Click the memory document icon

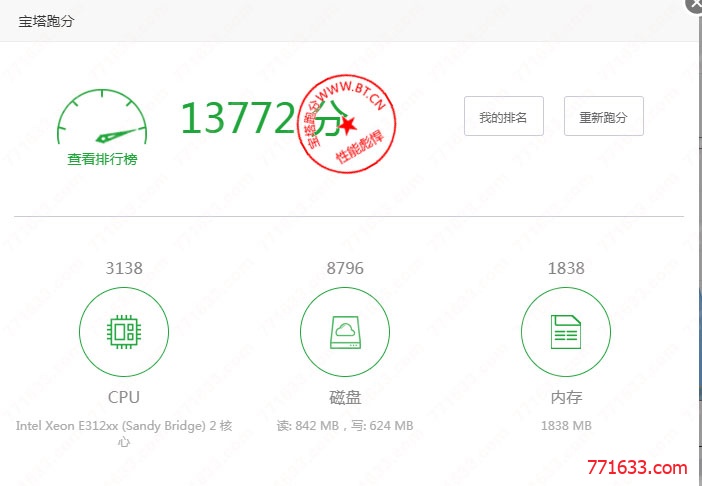click(x=566, y=332)
